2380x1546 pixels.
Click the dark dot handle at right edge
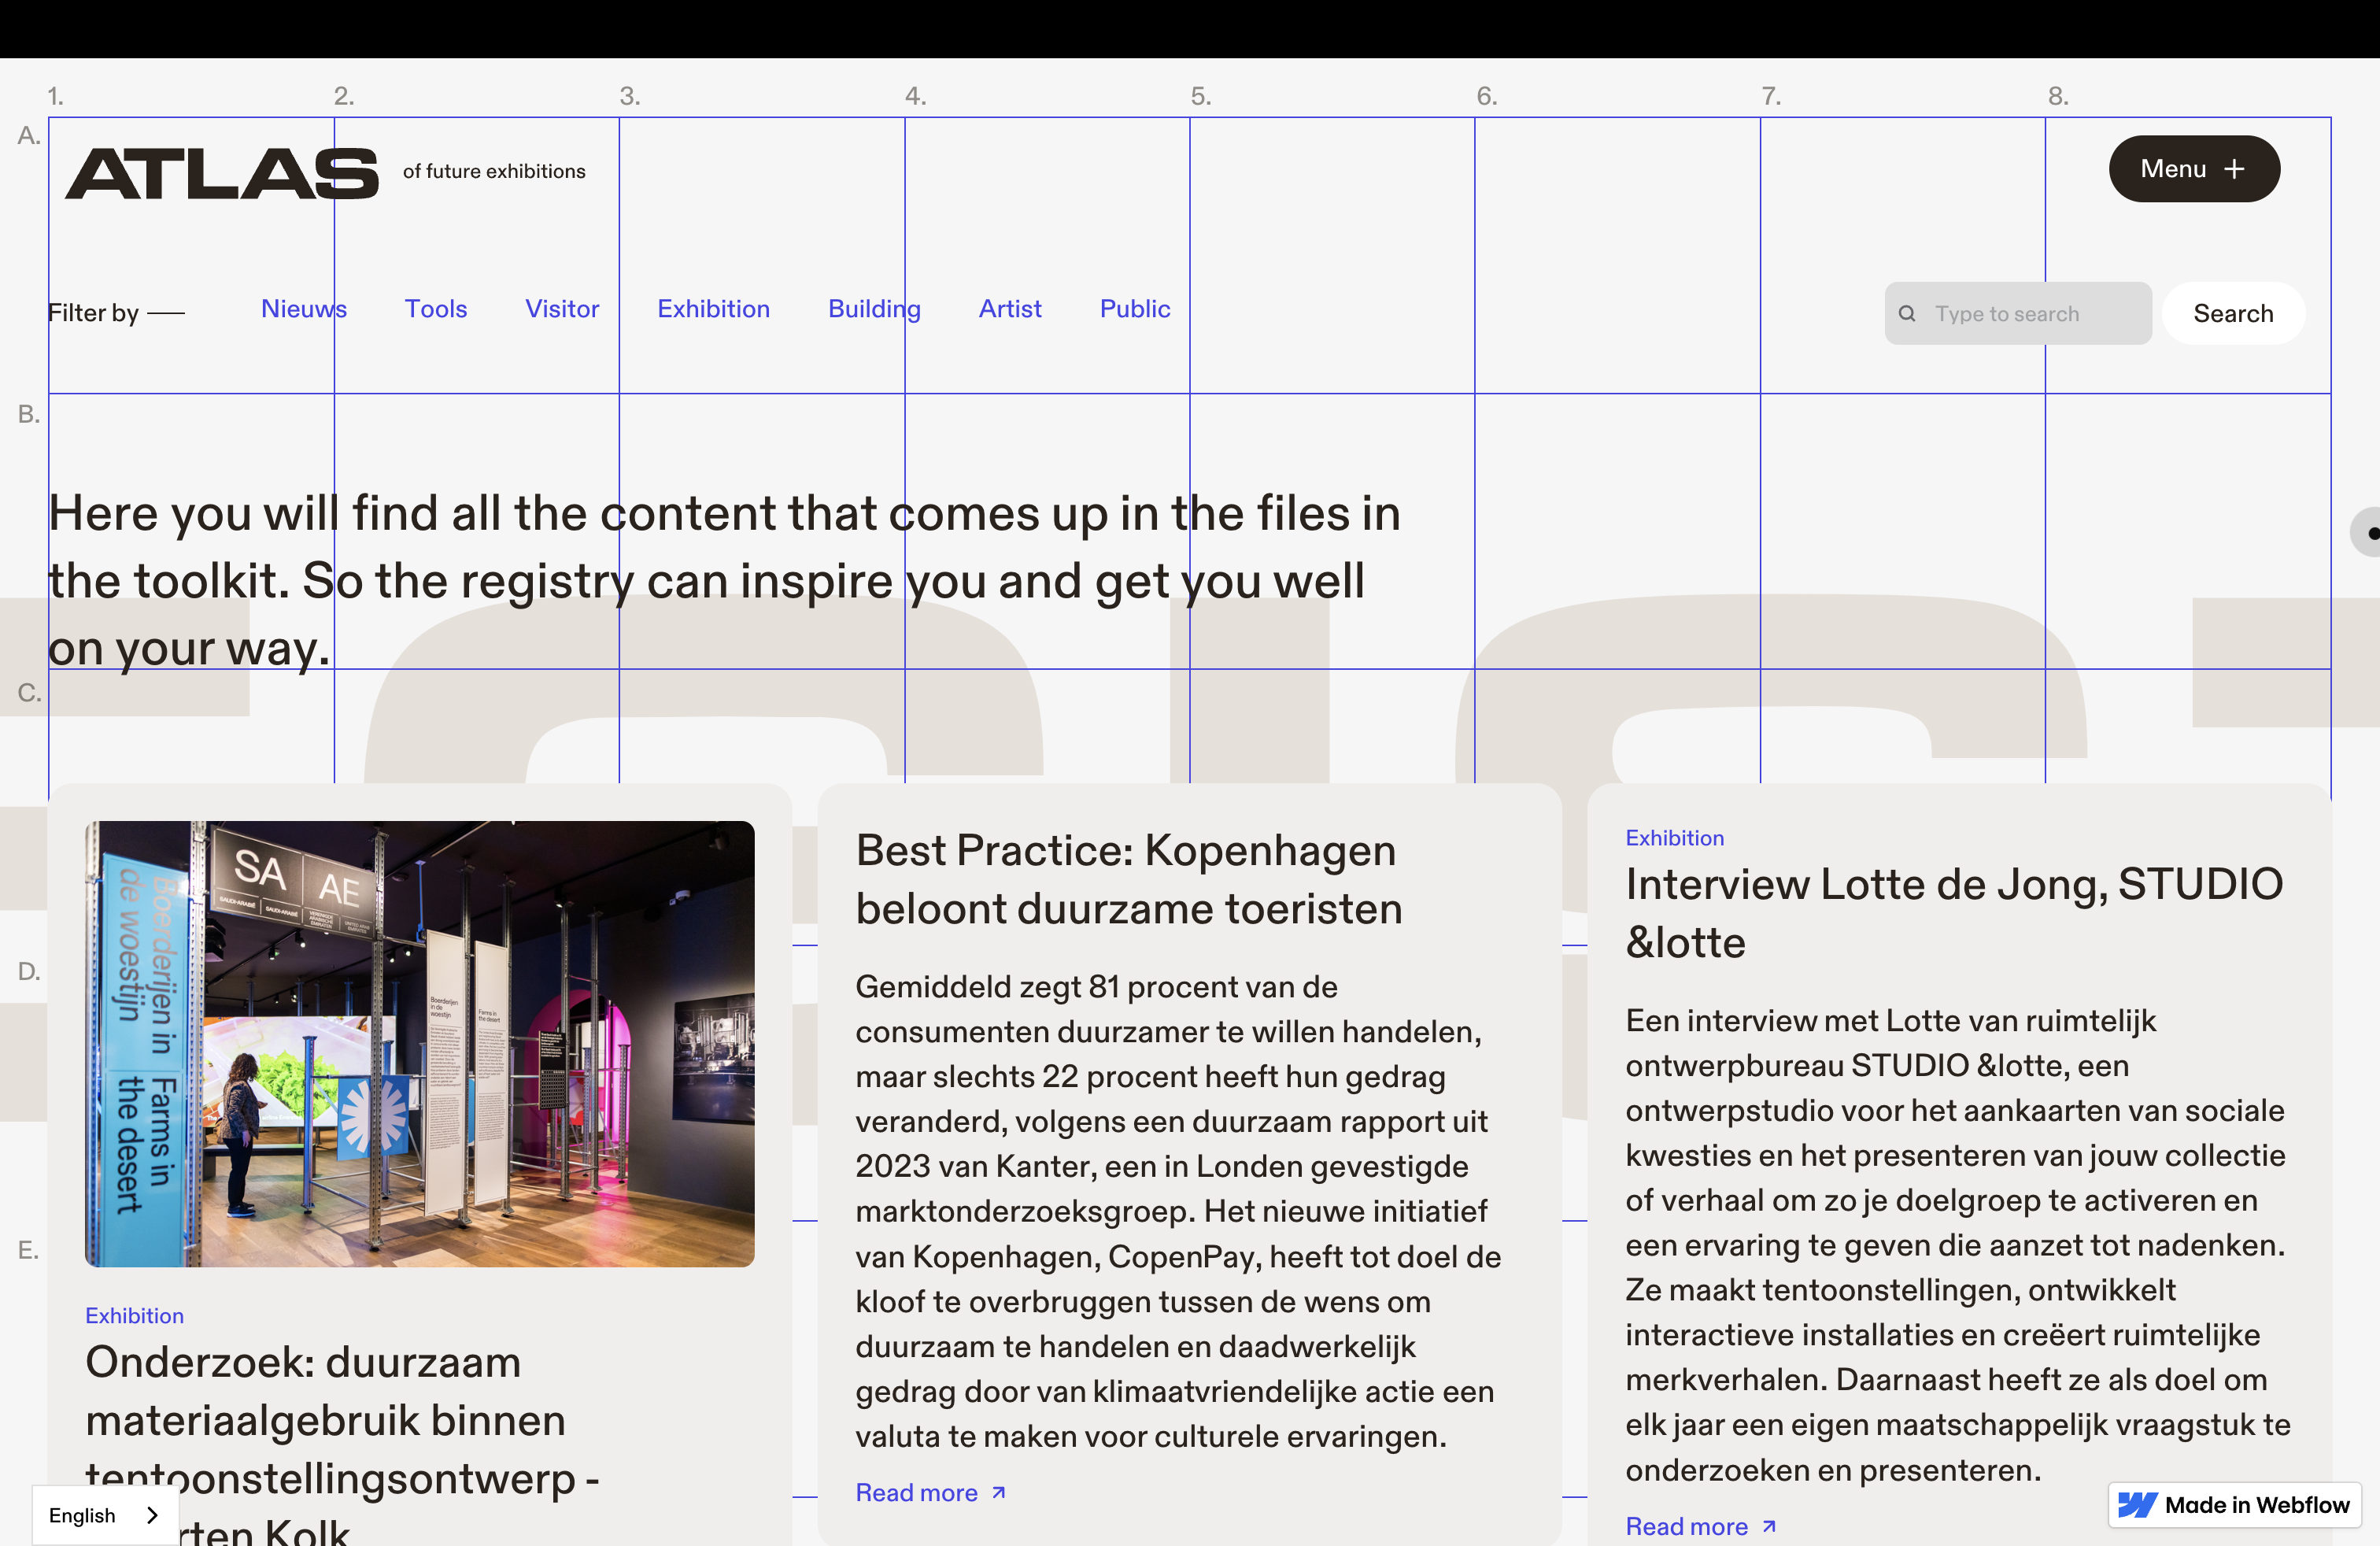[x=2372, y=533]
